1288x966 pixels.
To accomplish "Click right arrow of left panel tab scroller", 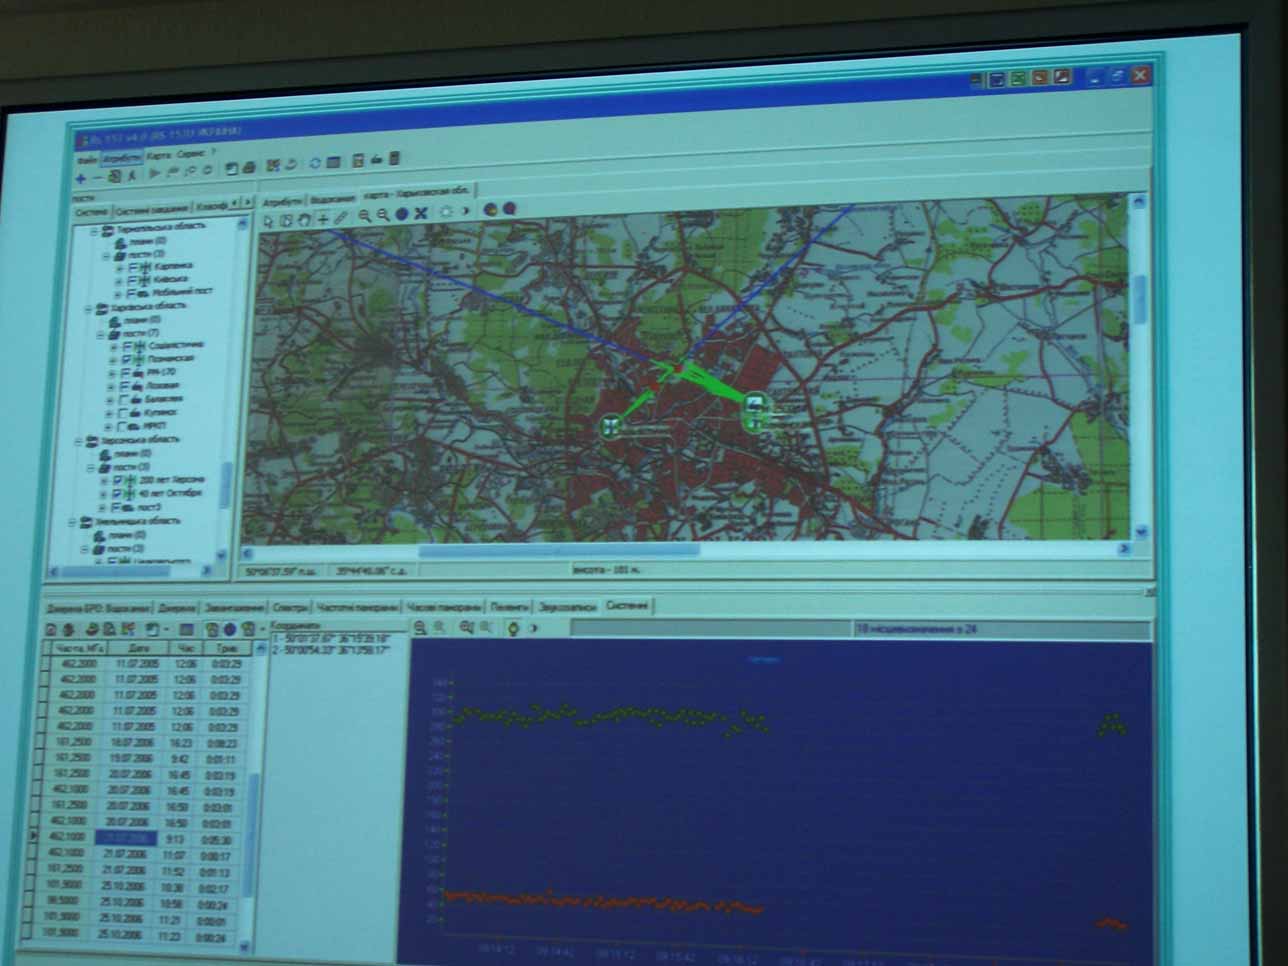I will tap(246, 203).
